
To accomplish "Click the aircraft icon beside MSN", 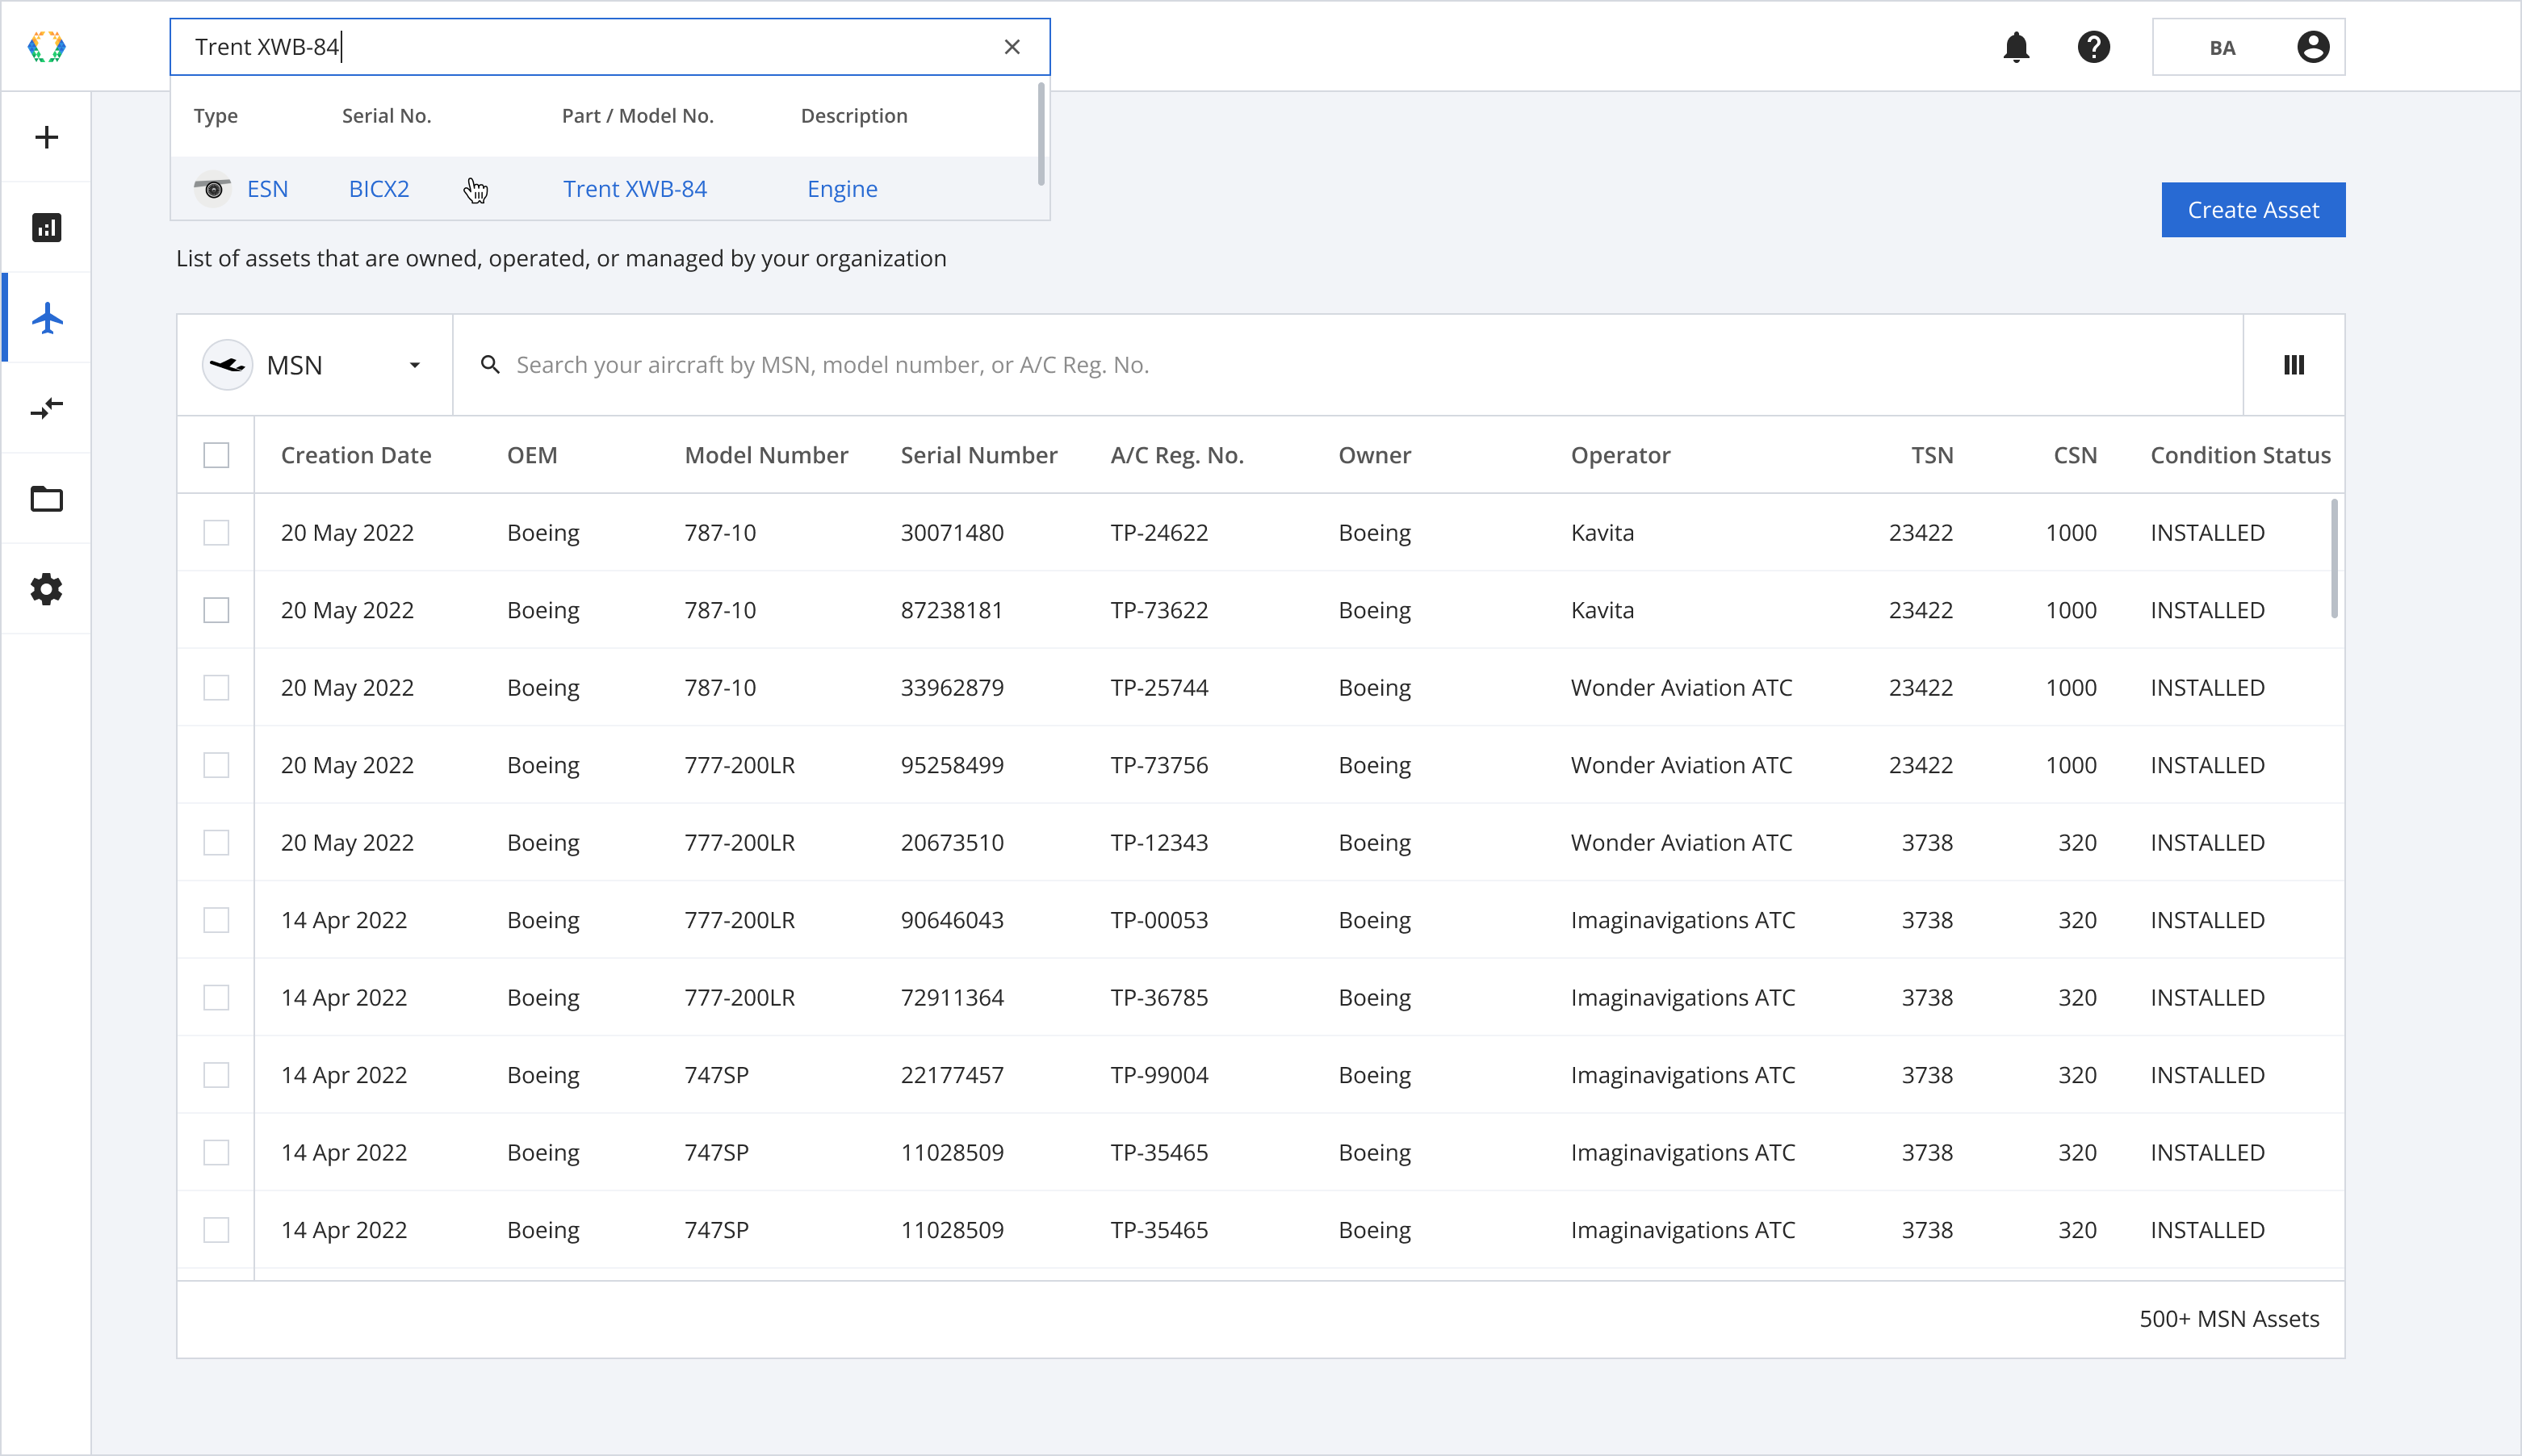I will pyautogui.click(x=227, y=365).
